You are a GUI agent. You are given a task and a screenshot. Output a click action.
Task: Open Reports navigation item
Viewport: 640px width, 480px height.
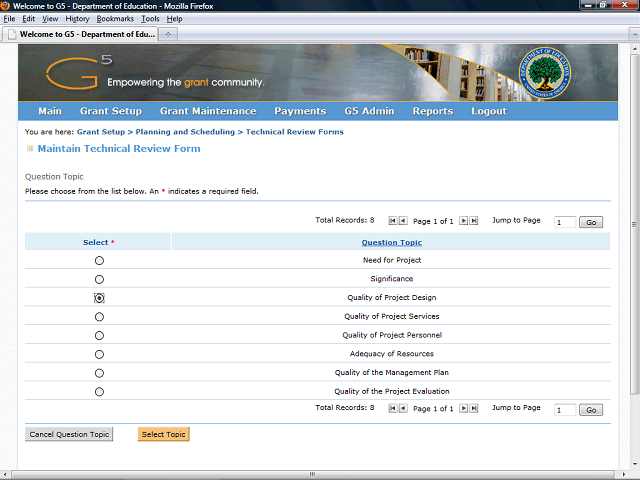click(x=433, y=111)
